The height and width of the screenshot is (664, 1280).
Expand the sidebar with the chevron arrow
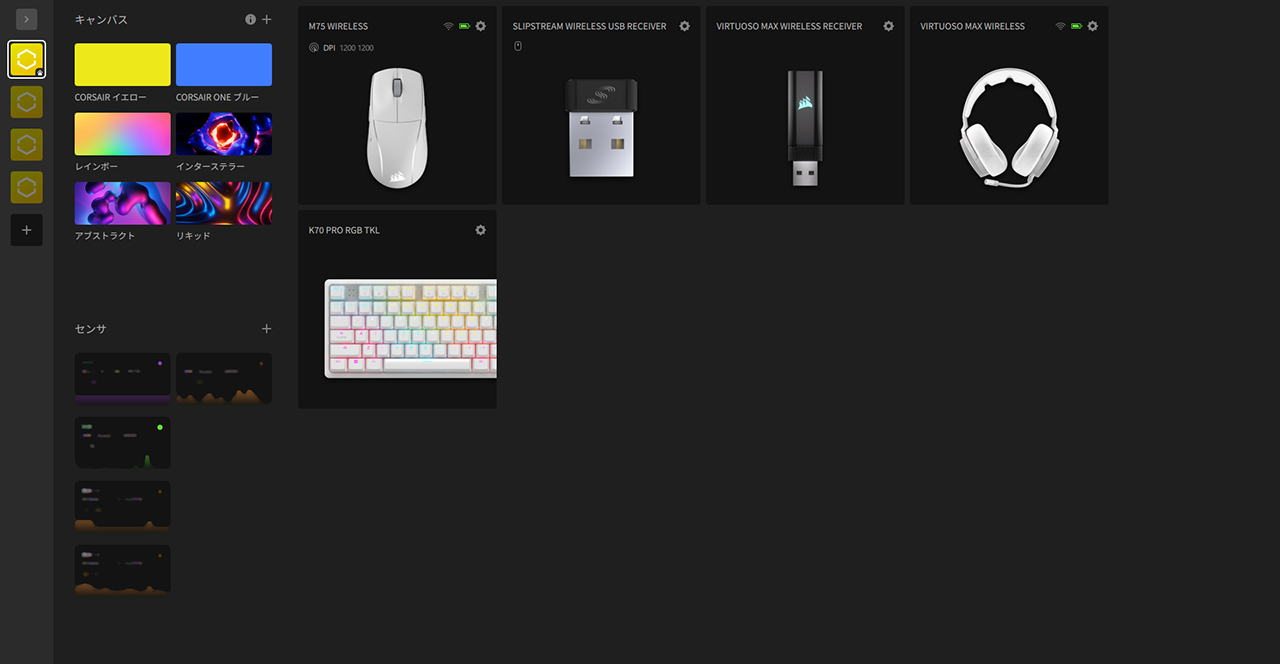(27, 19)
